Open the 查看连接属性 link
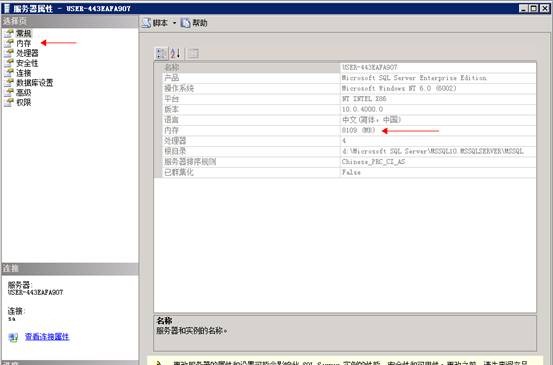The height and width of the screenshot is (365, 553). (x=47, y=337)
